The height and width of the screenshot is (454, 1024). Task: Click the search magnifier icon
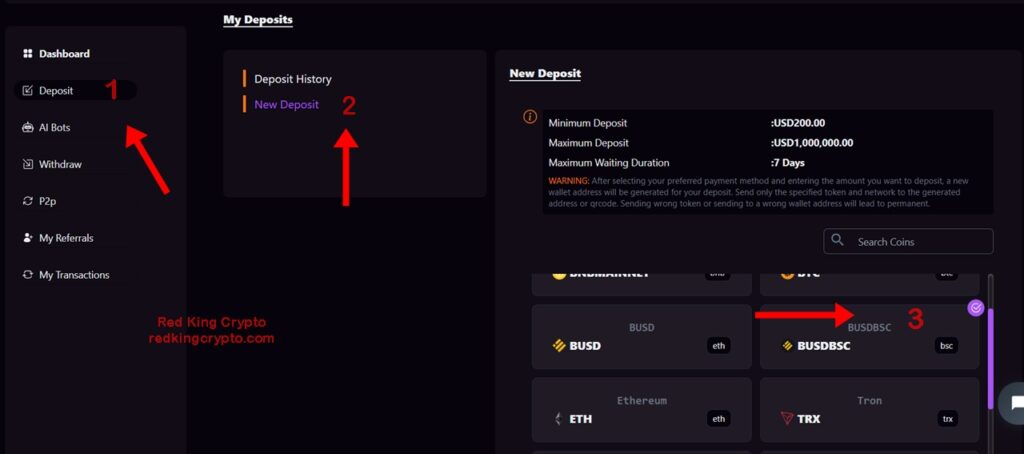click(x=837, y=240)
